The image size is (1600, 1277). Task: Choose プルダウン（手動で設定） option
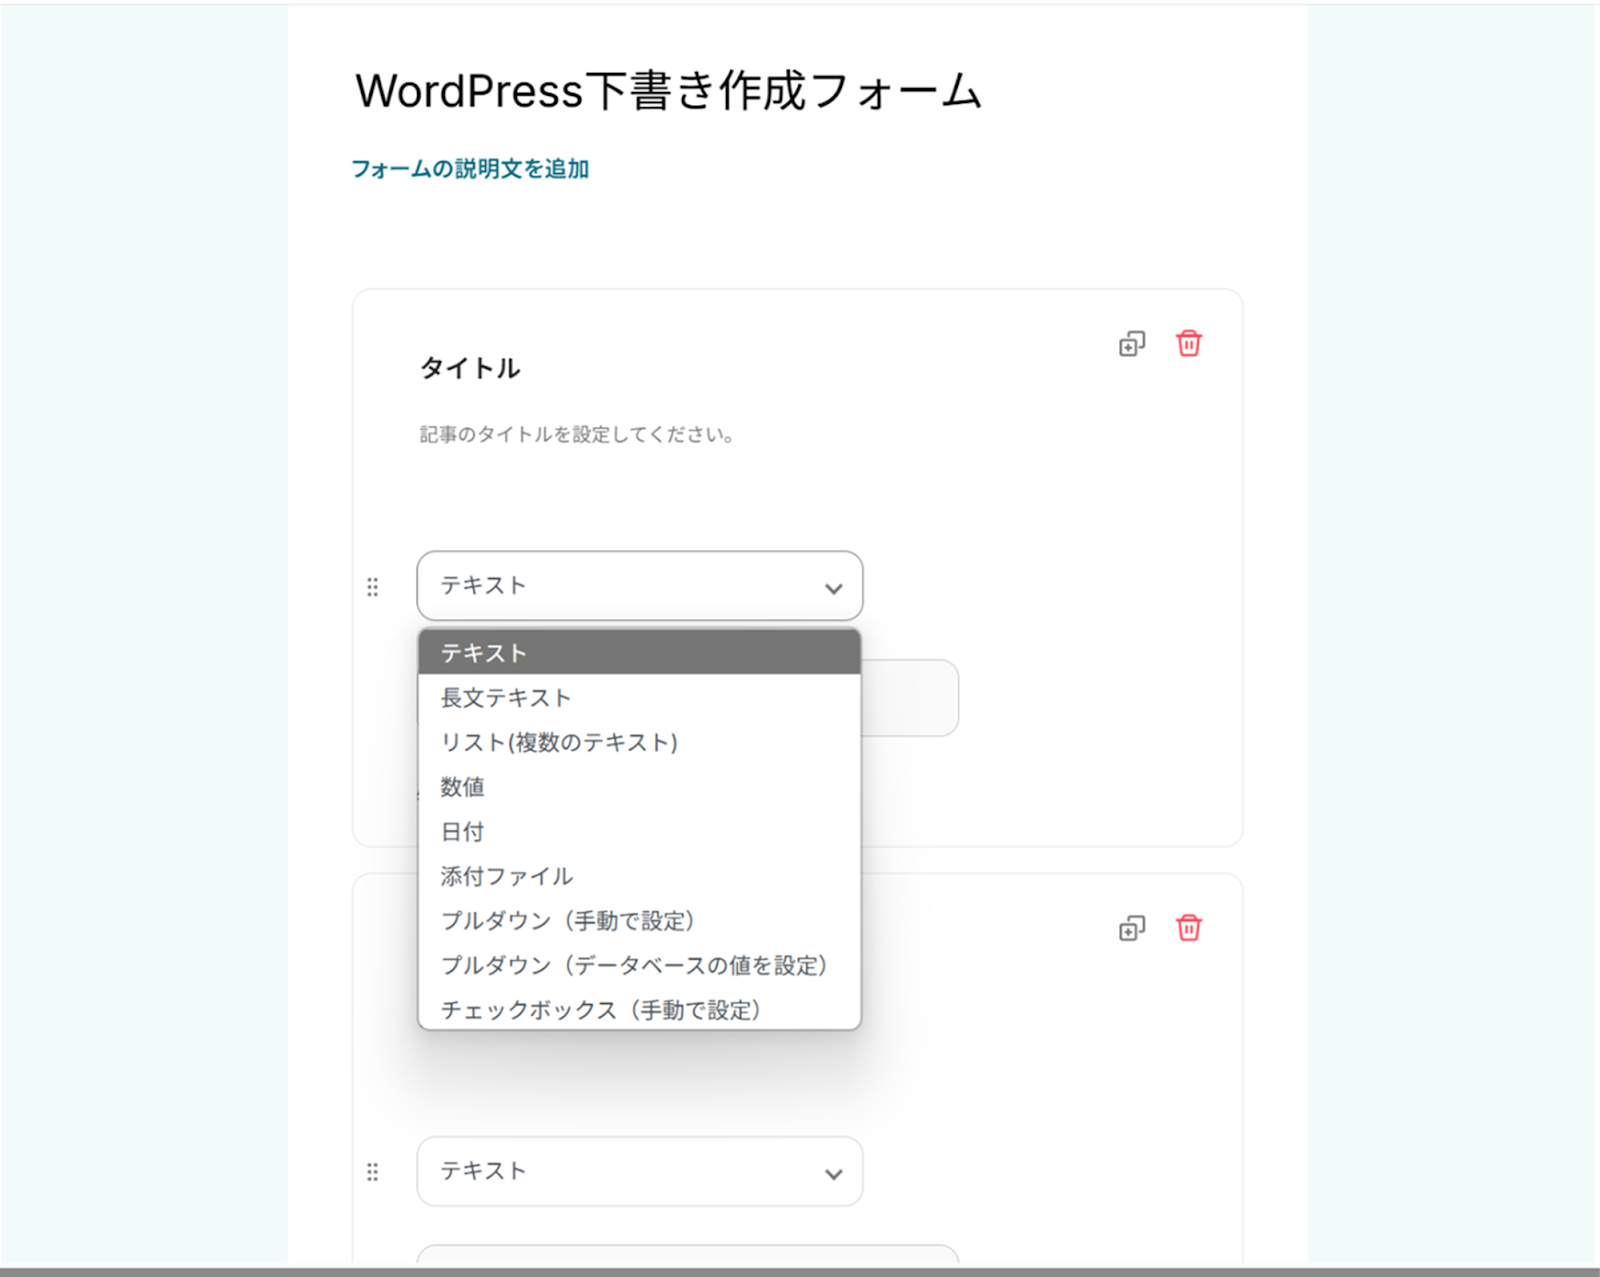(x=640, y=921)
